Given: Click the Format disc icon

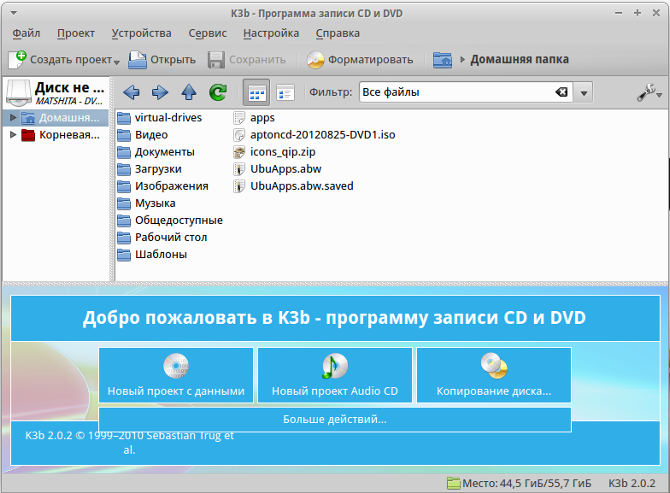Looking at the screenshot, I should [315, 59].
